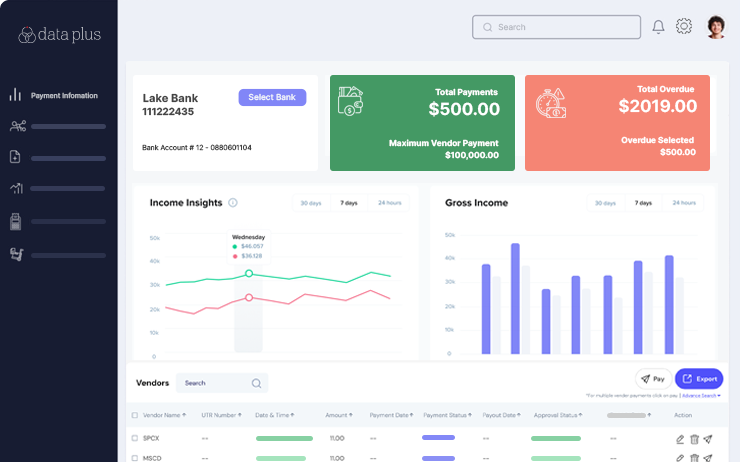The width and height of the screenshot is (740, 462).
Task: Open the Payment Information sidebar bar-chart icon
Action: coord(15,95)
